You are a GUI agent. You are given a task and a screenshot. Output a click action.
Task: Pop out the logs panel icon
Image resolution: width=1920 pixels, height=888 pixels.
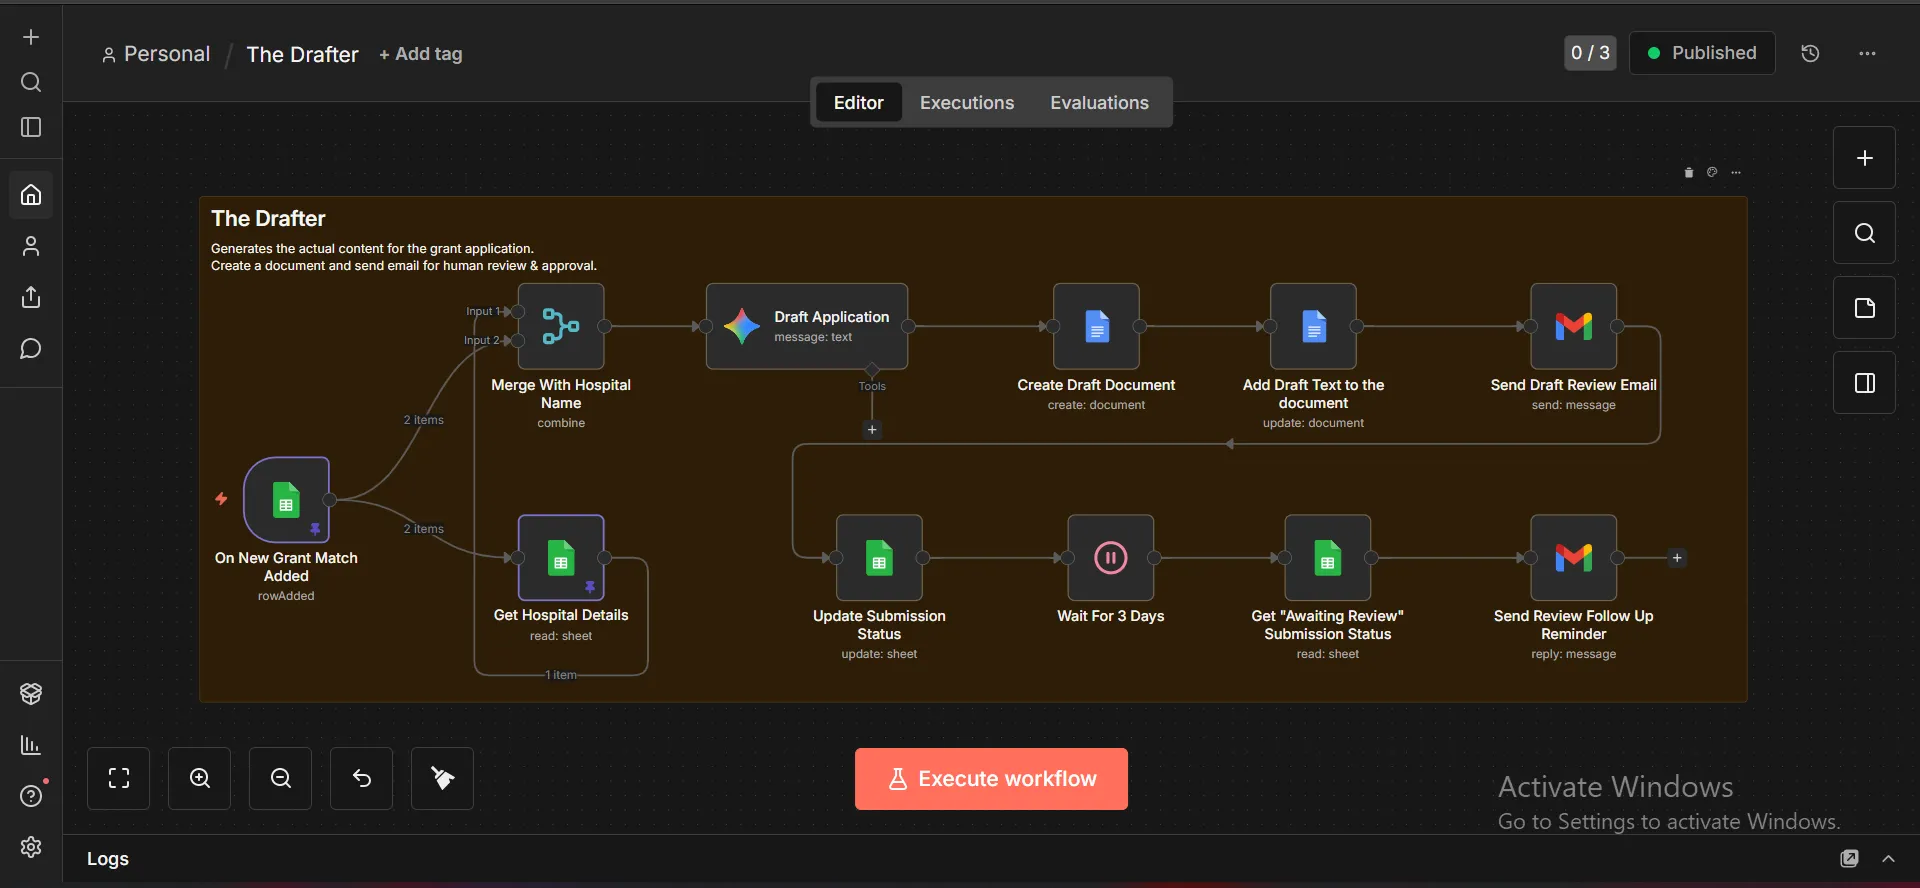1850,859
